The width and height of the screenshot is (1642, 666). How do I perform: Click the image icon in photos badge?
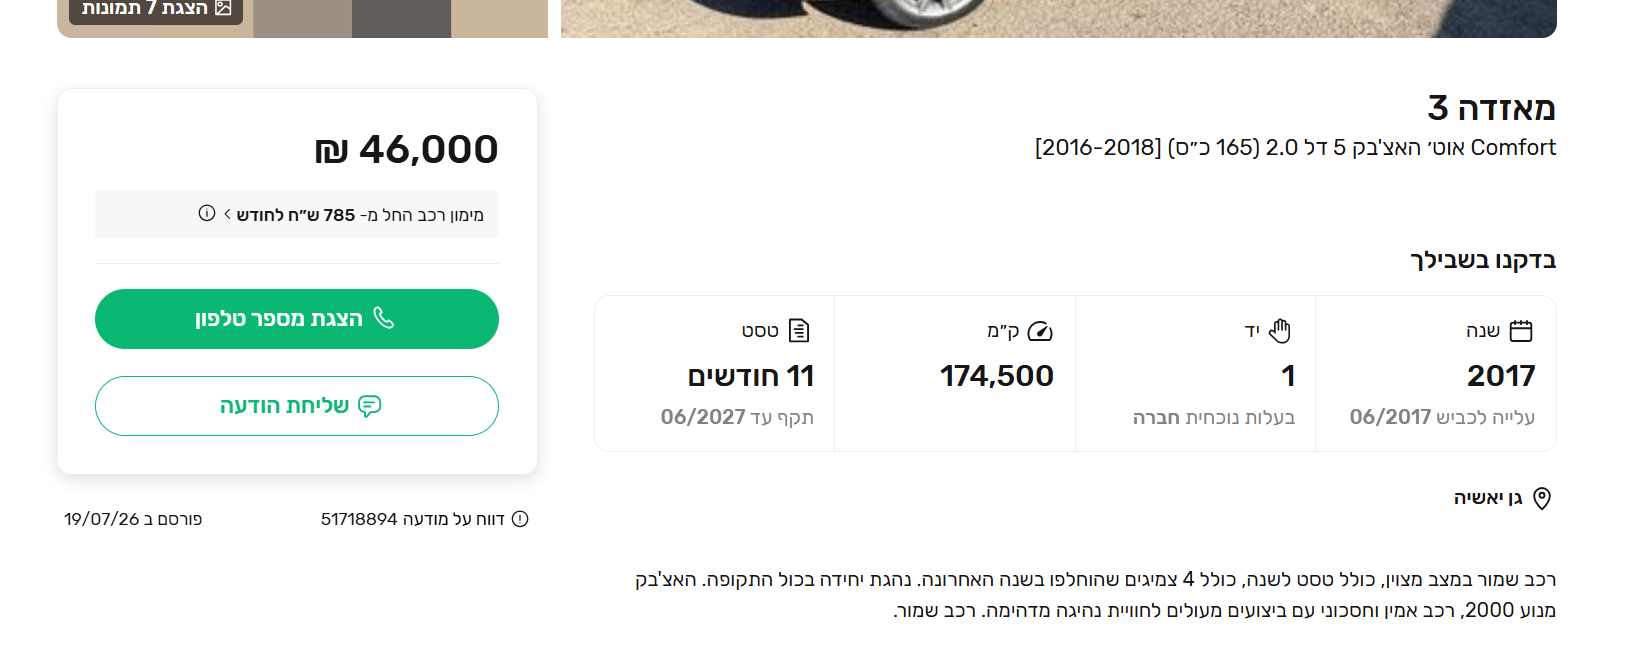pos(223,8)
